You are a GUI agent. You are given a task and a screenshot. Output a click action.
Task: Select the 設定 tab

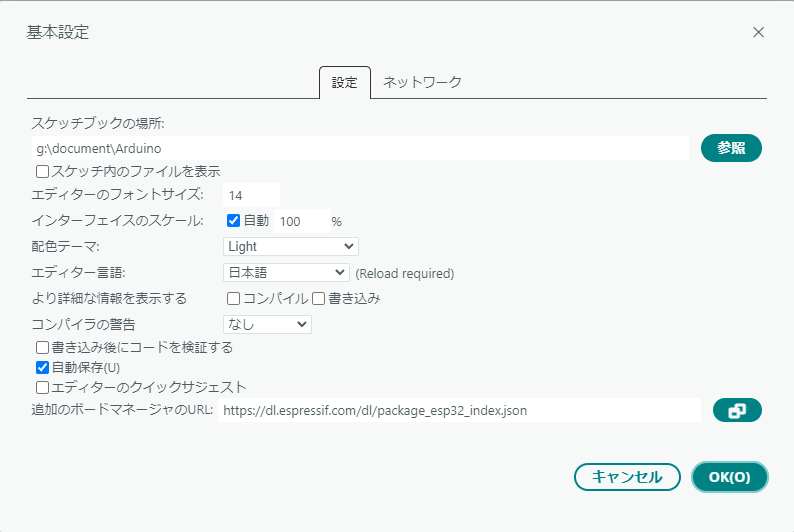click(x=344, y=83)
